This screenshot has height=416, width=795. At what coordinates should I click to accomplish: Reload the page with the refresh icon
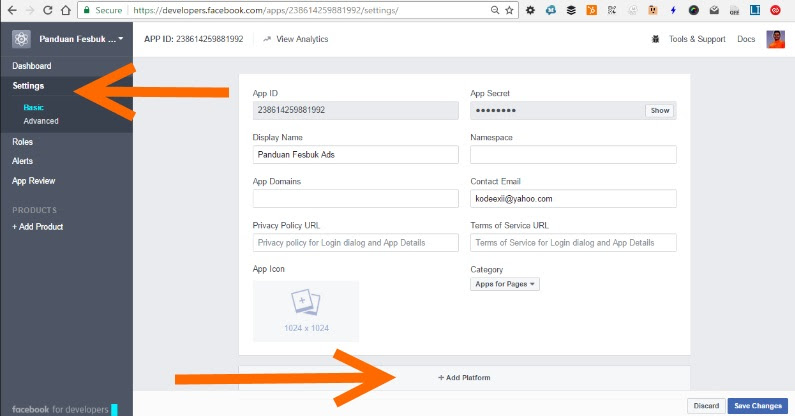[x=48, y=10]
